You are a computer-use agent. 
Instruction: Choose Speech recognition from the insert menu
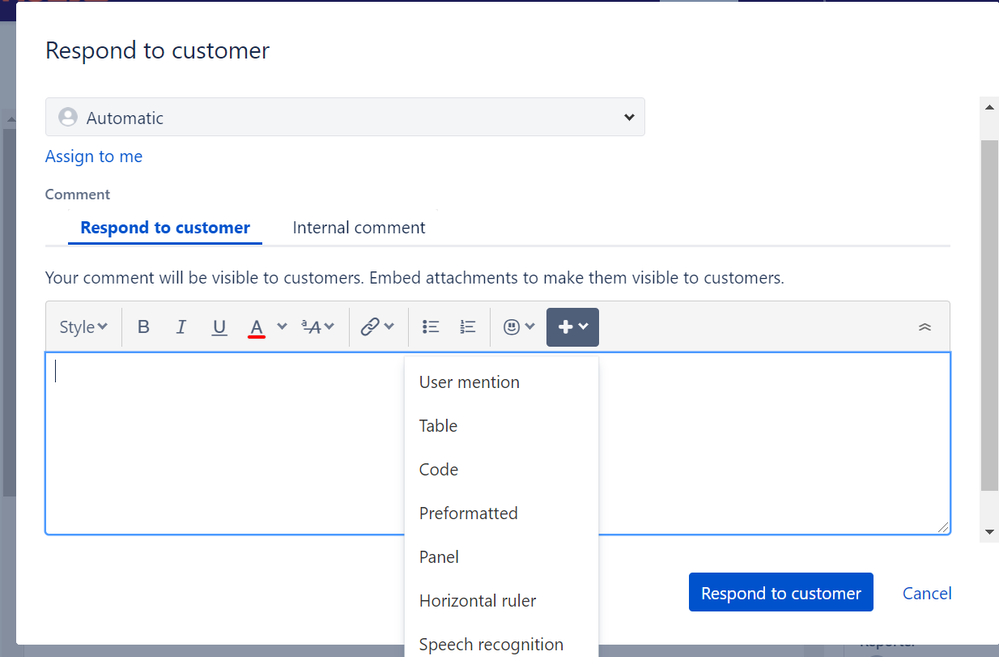[501, 642]
